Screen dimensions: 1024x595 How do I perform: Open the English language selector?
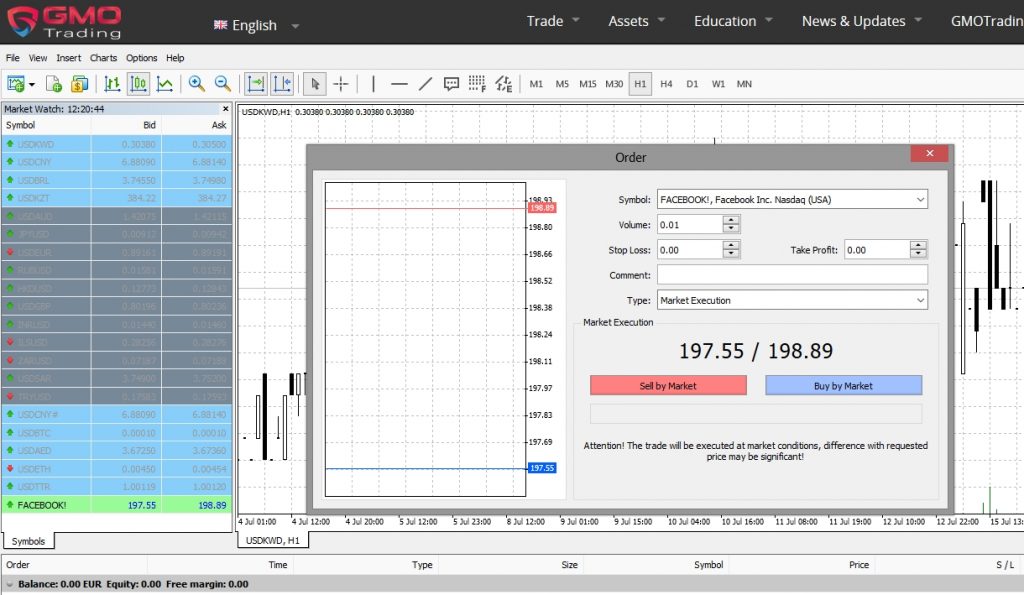[x=256, y=25]
